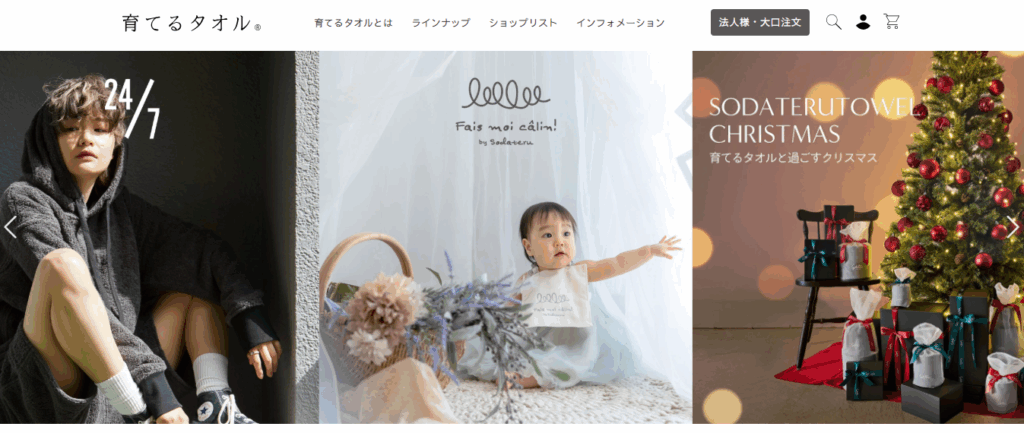Image resolution: width=1024 pixels, height=433 pixels.
Task: Click the Fais moi câlin logo
Action: point(506,112)
